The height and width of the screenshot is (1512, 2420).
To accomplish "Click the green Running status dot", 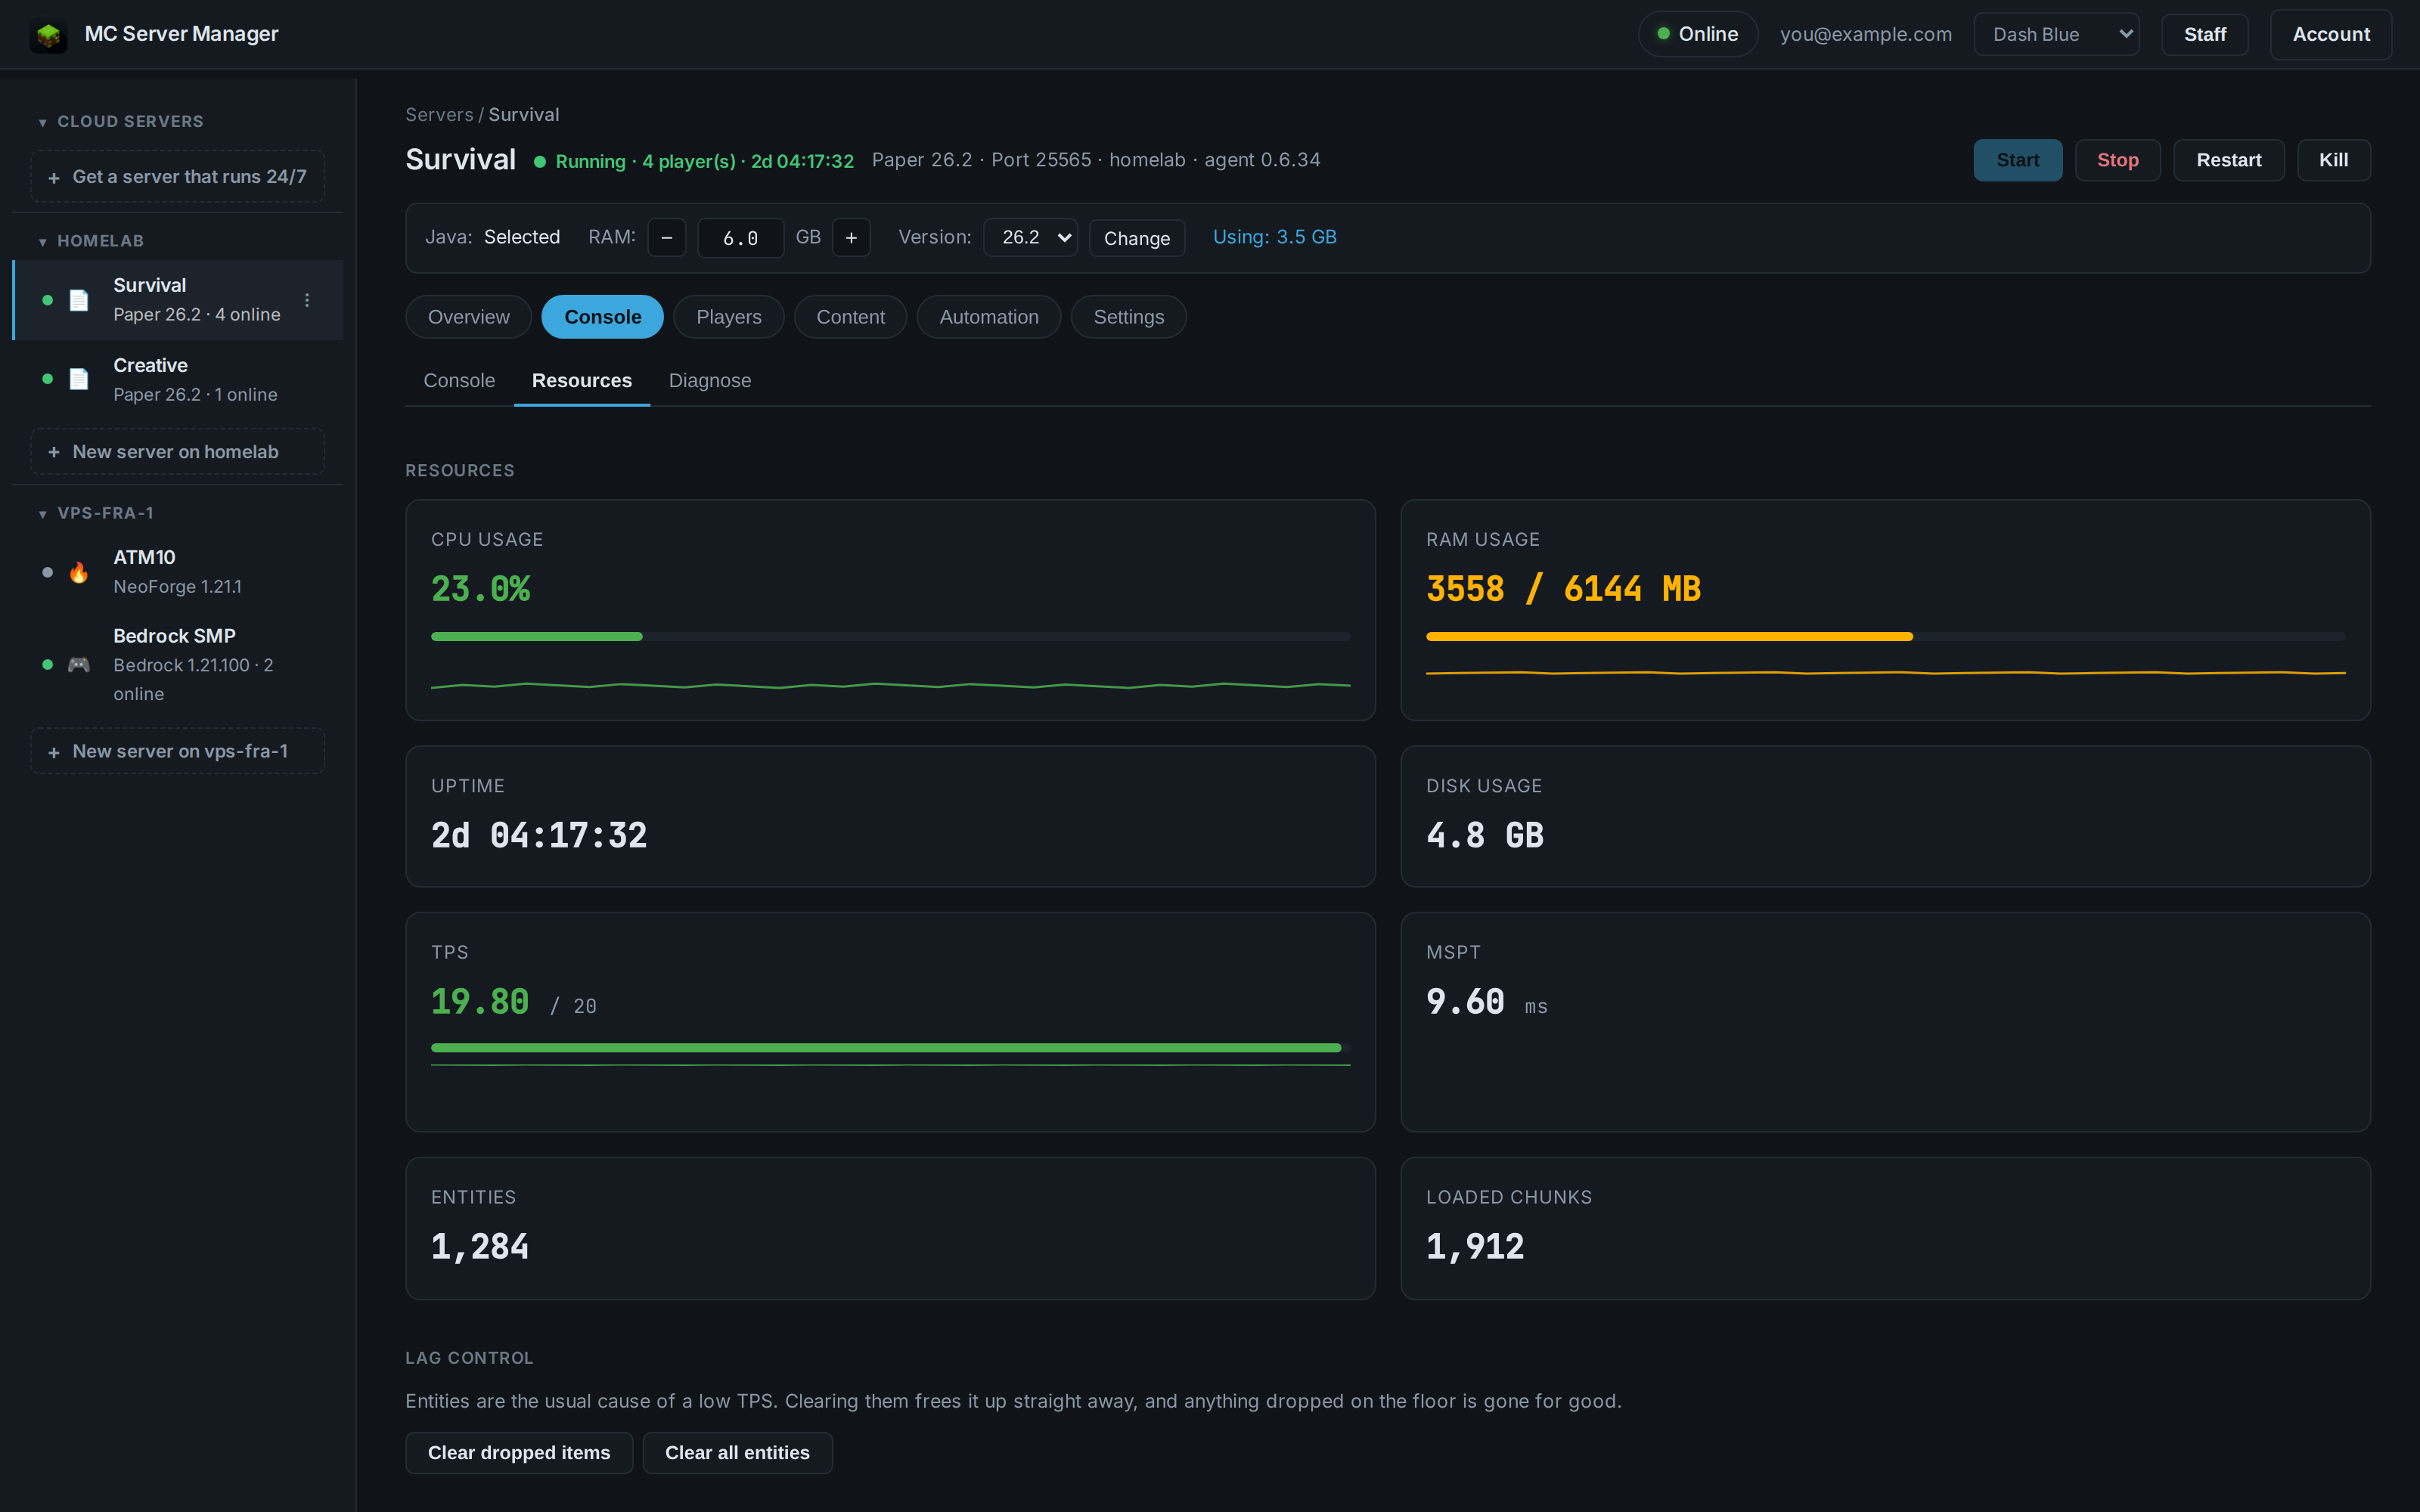I will tap(540, 162).
